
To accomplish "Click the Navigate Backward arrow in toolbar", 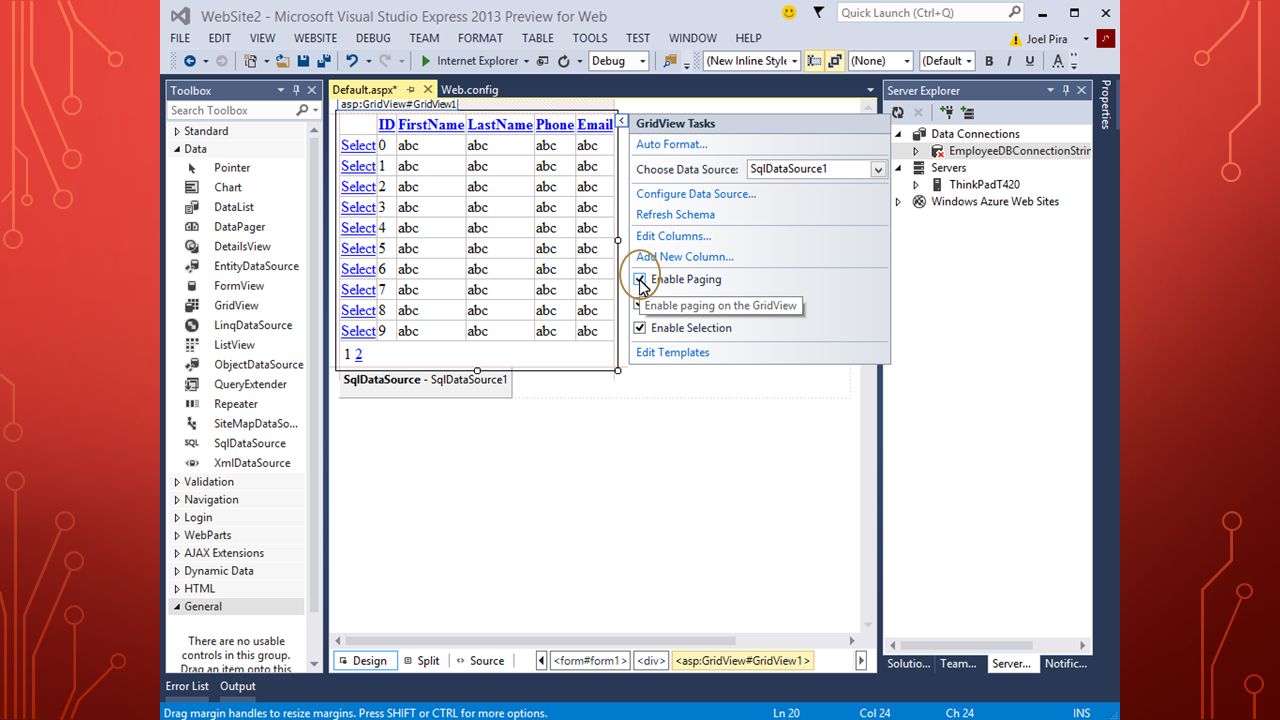I will [189, 61].
